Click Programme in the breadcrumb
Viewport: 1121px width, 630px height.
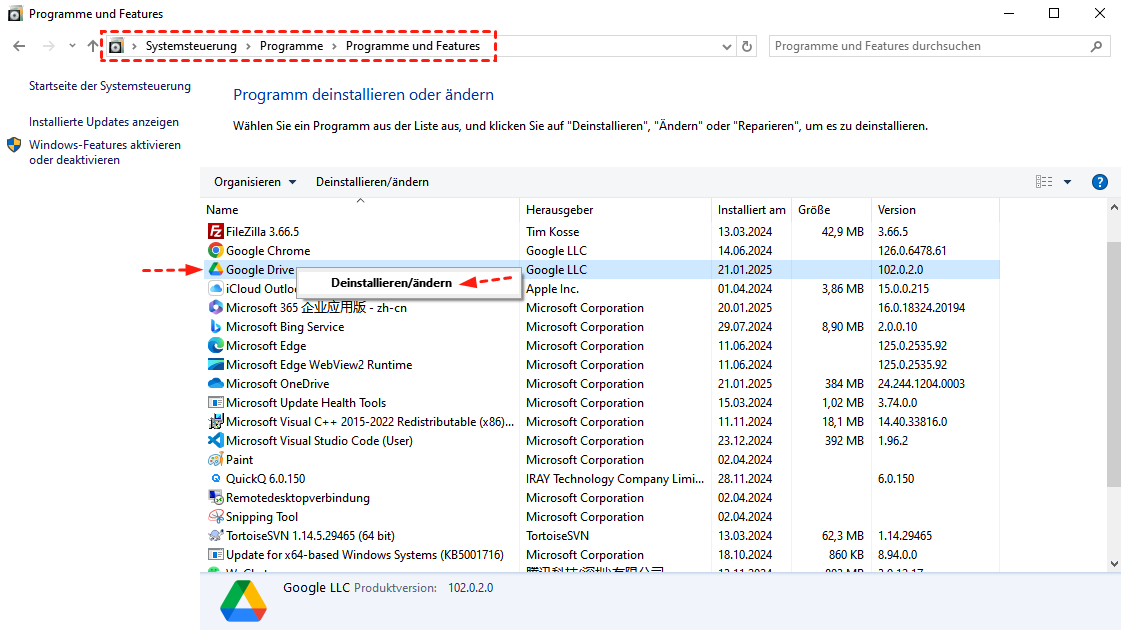pos(291,46)
